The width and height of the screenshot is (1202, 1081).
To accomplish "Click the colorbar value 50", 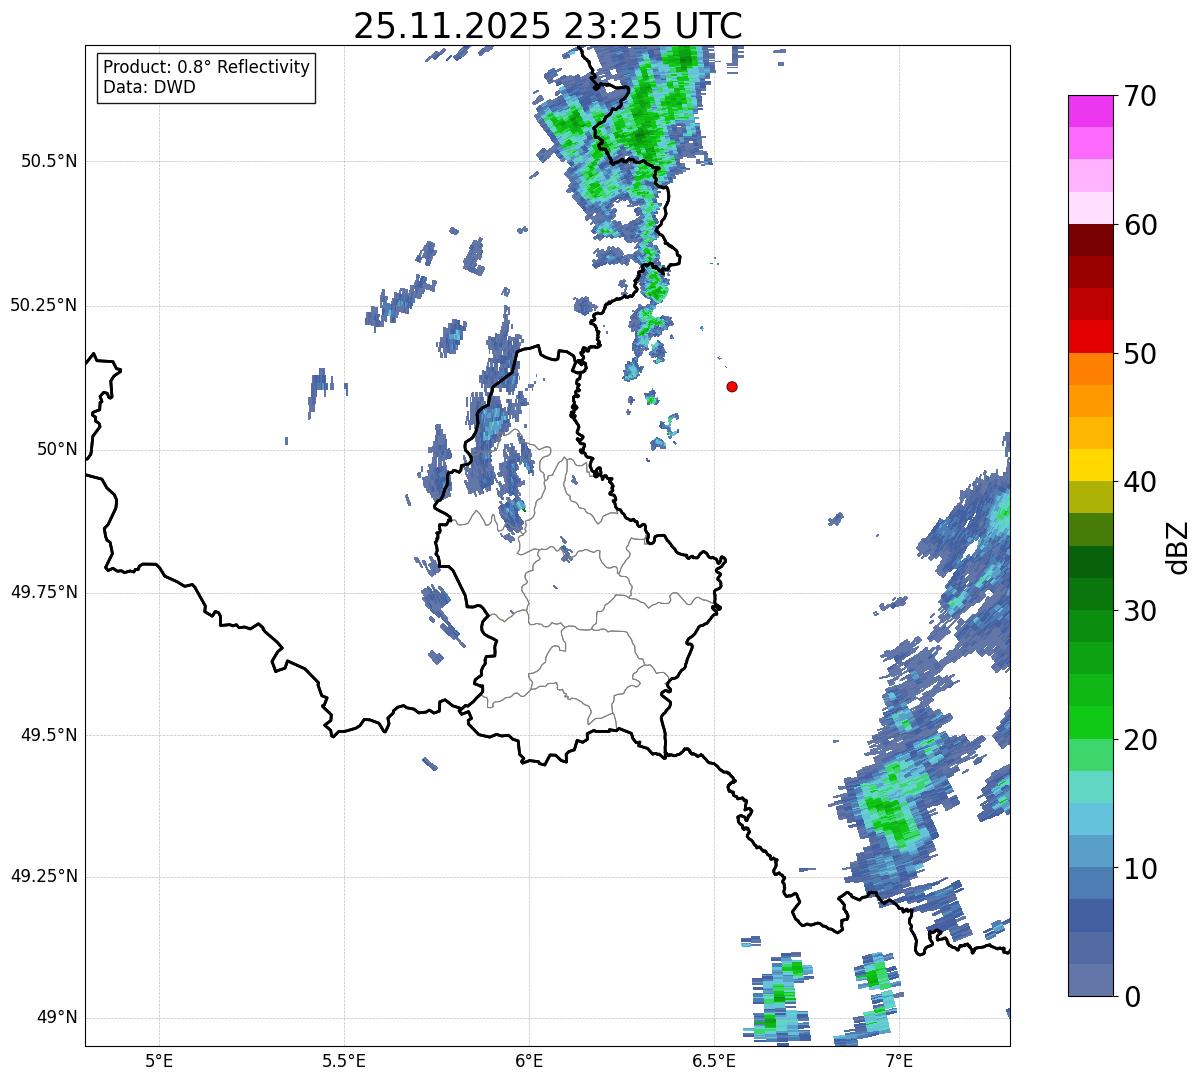I will 1140,354.
